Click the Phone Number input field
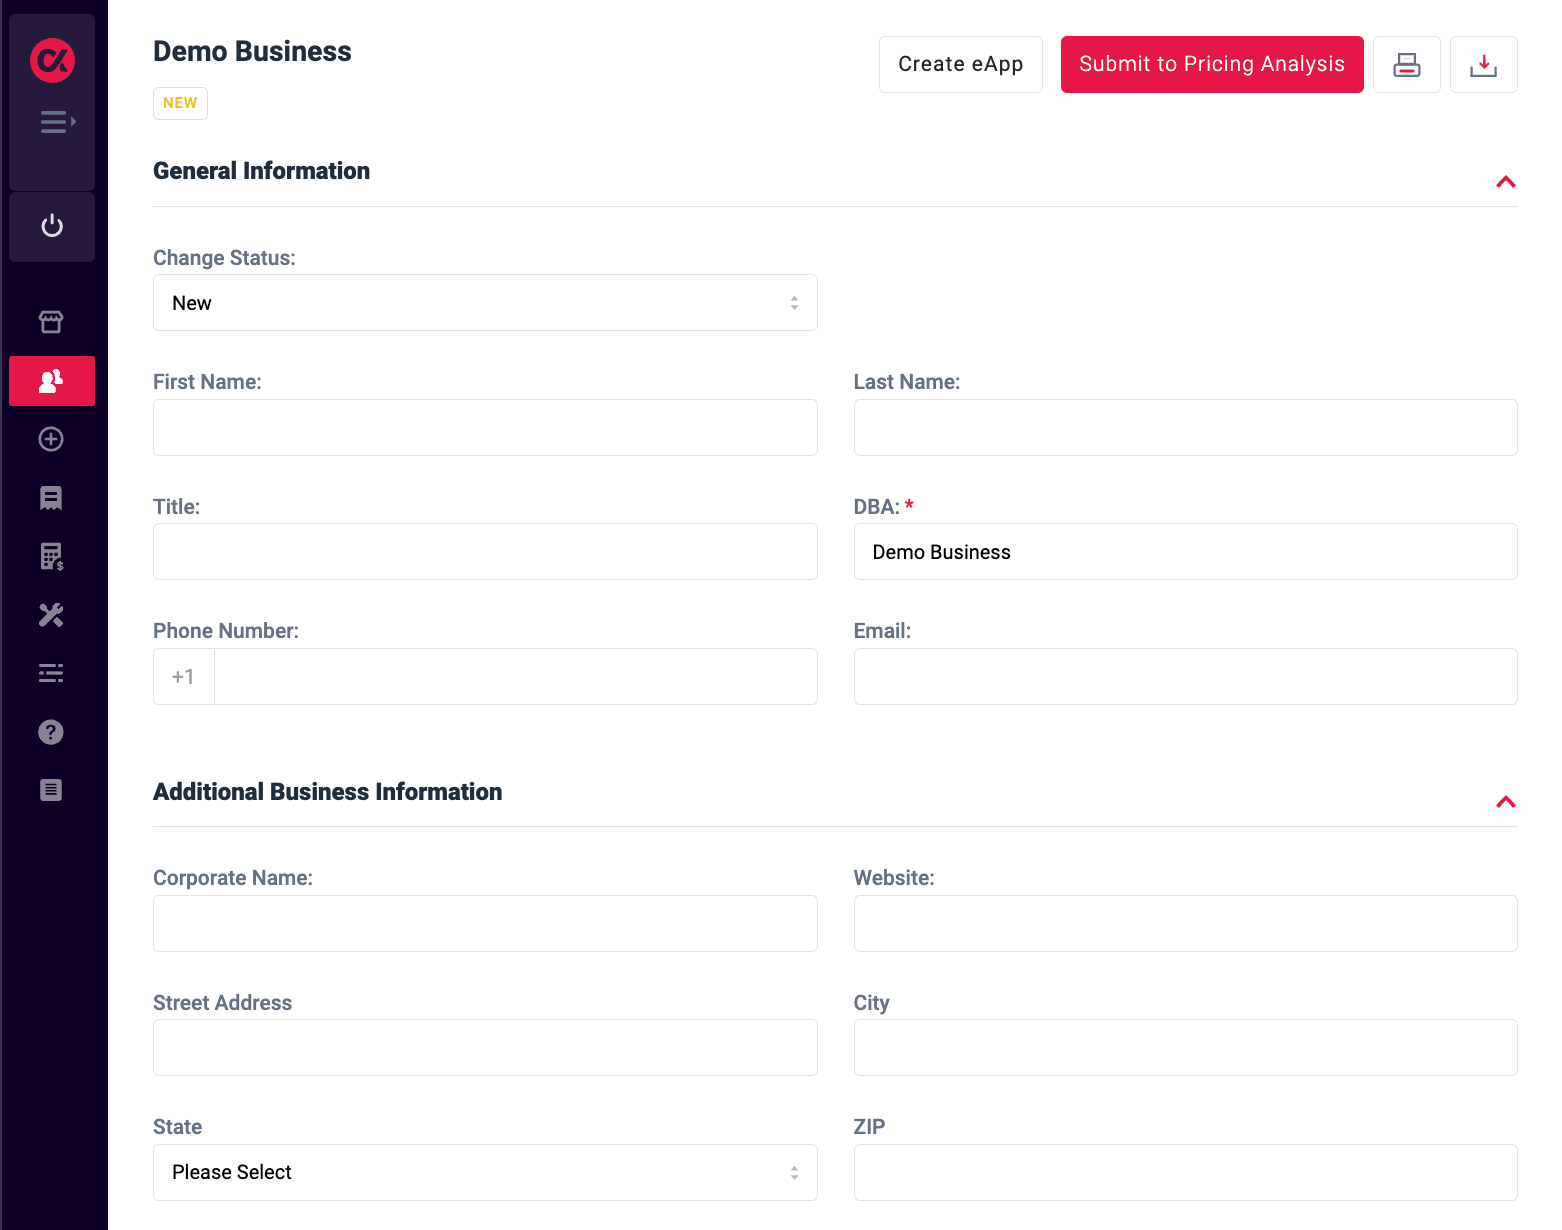The width and height of the screenshot is (1562, 1230). click(516, 677)
